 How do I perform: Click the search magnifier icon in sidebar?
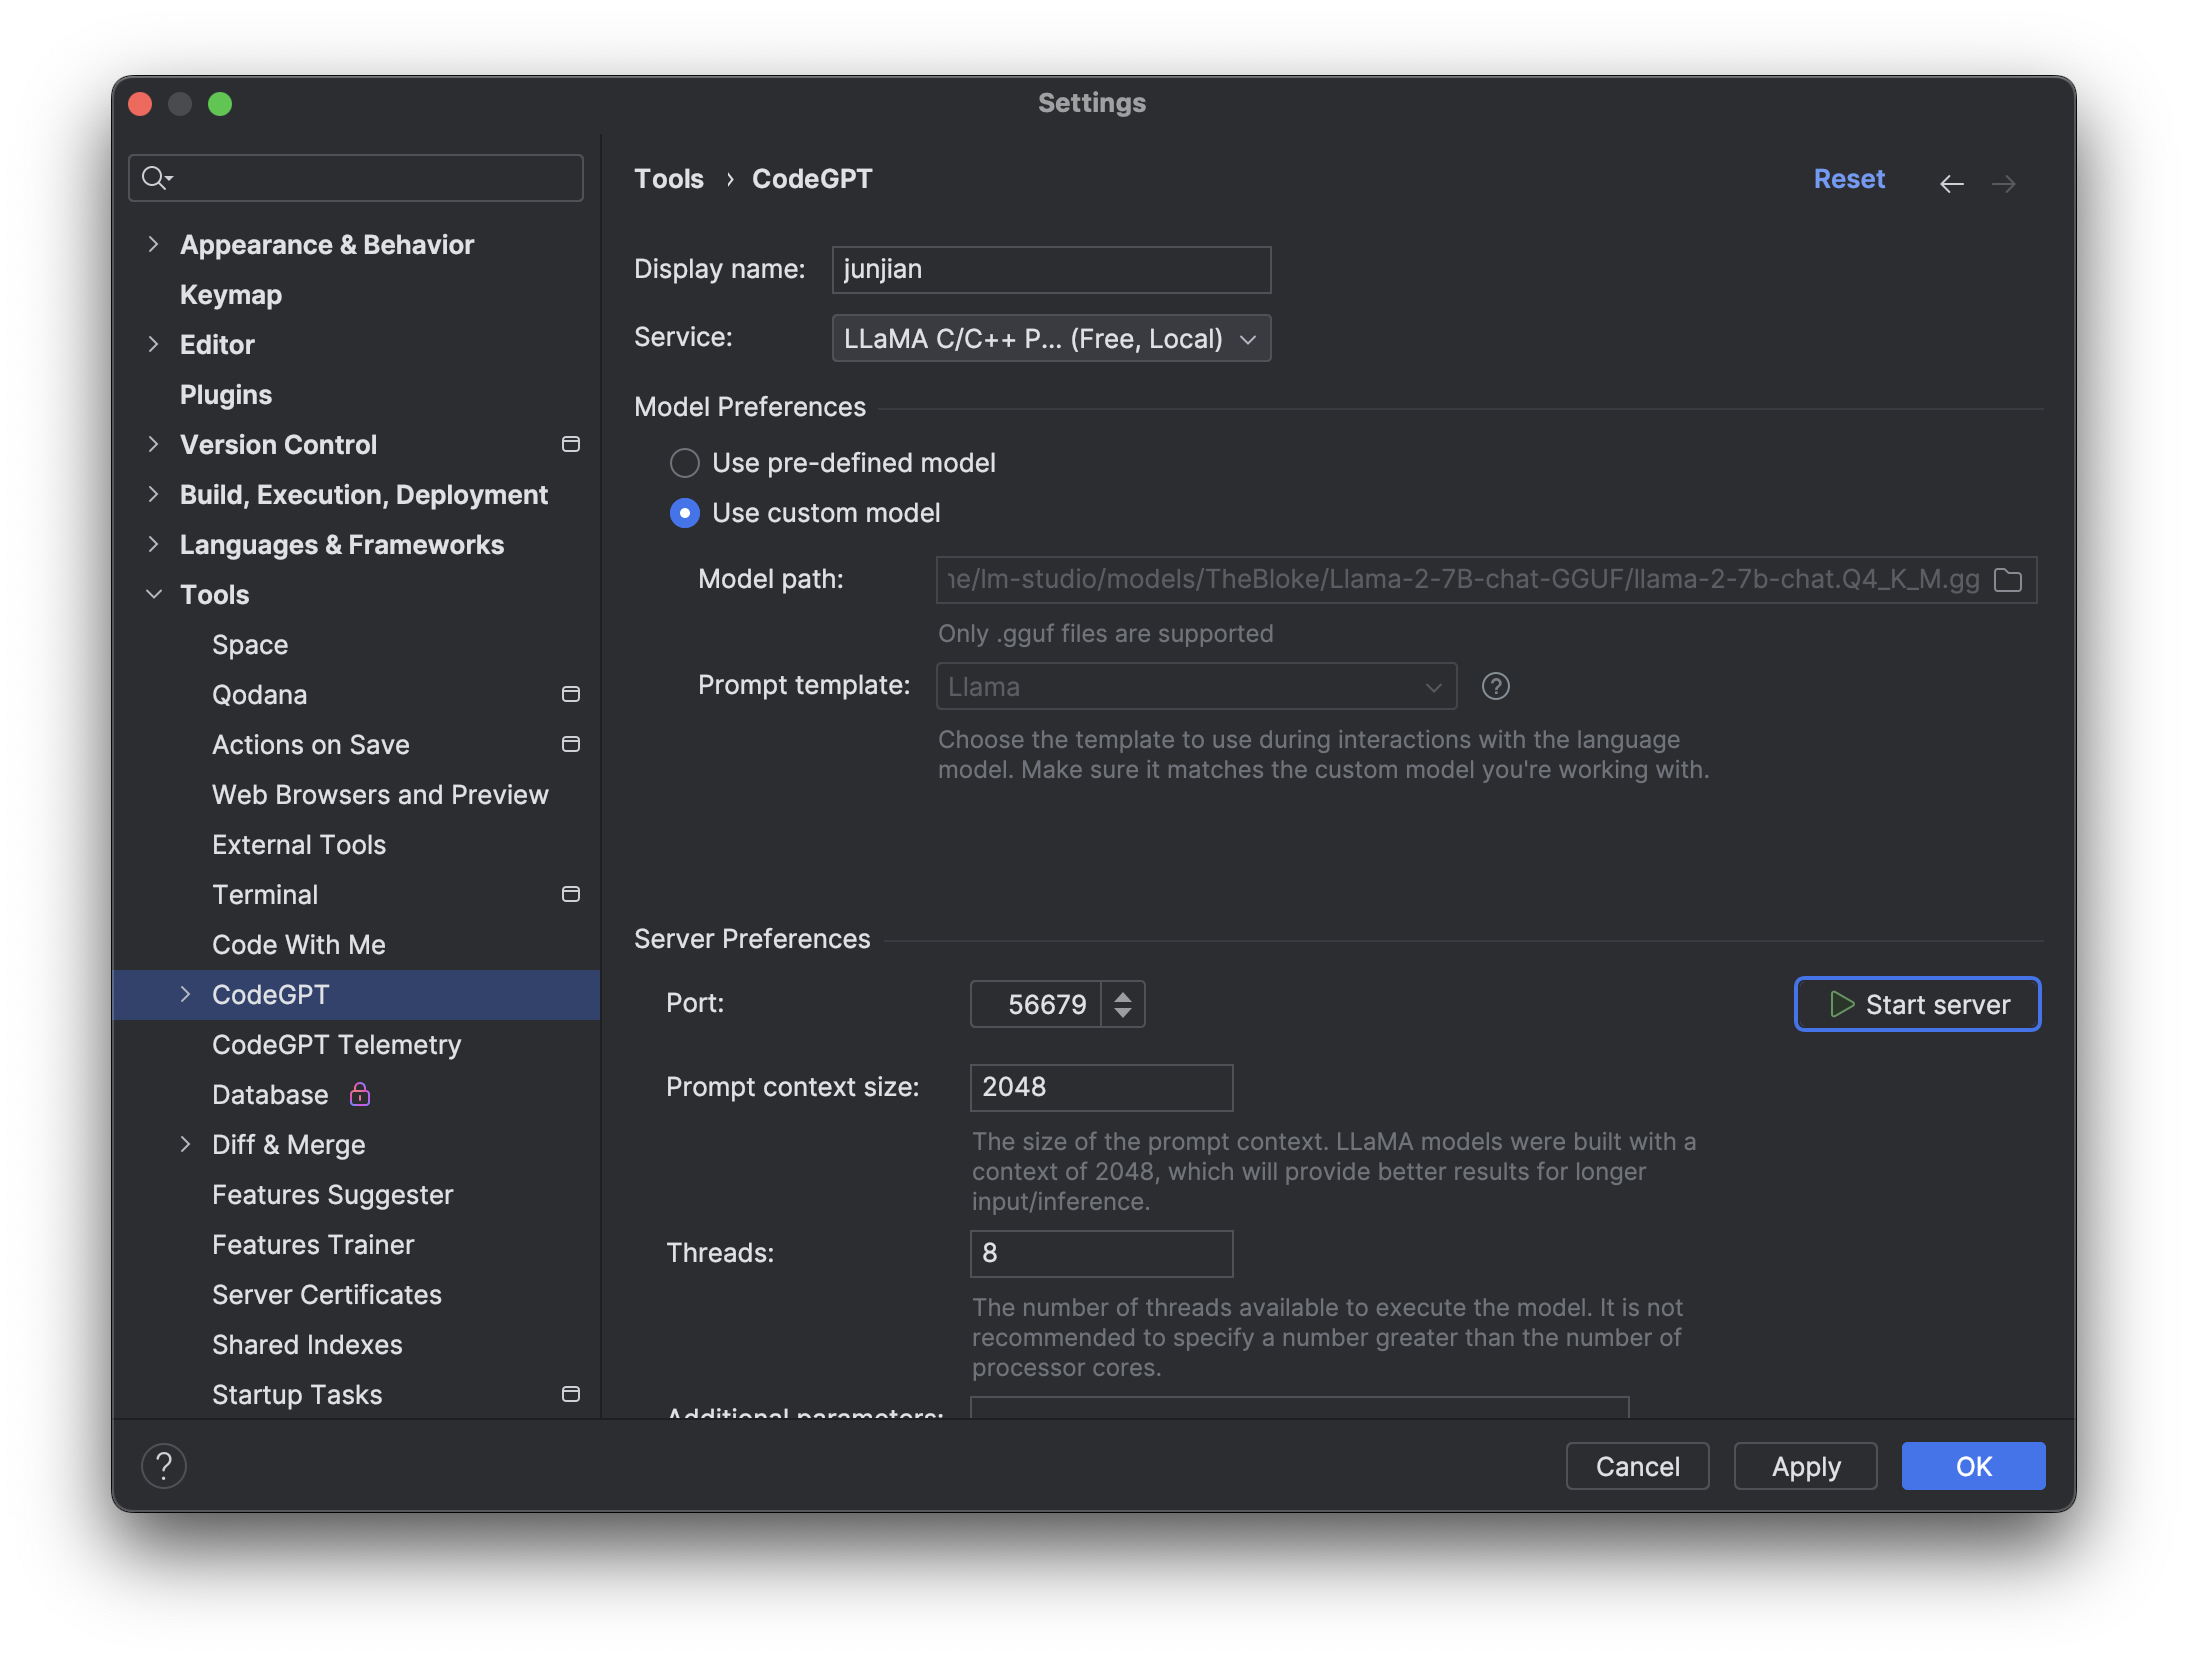pos(155,178)
